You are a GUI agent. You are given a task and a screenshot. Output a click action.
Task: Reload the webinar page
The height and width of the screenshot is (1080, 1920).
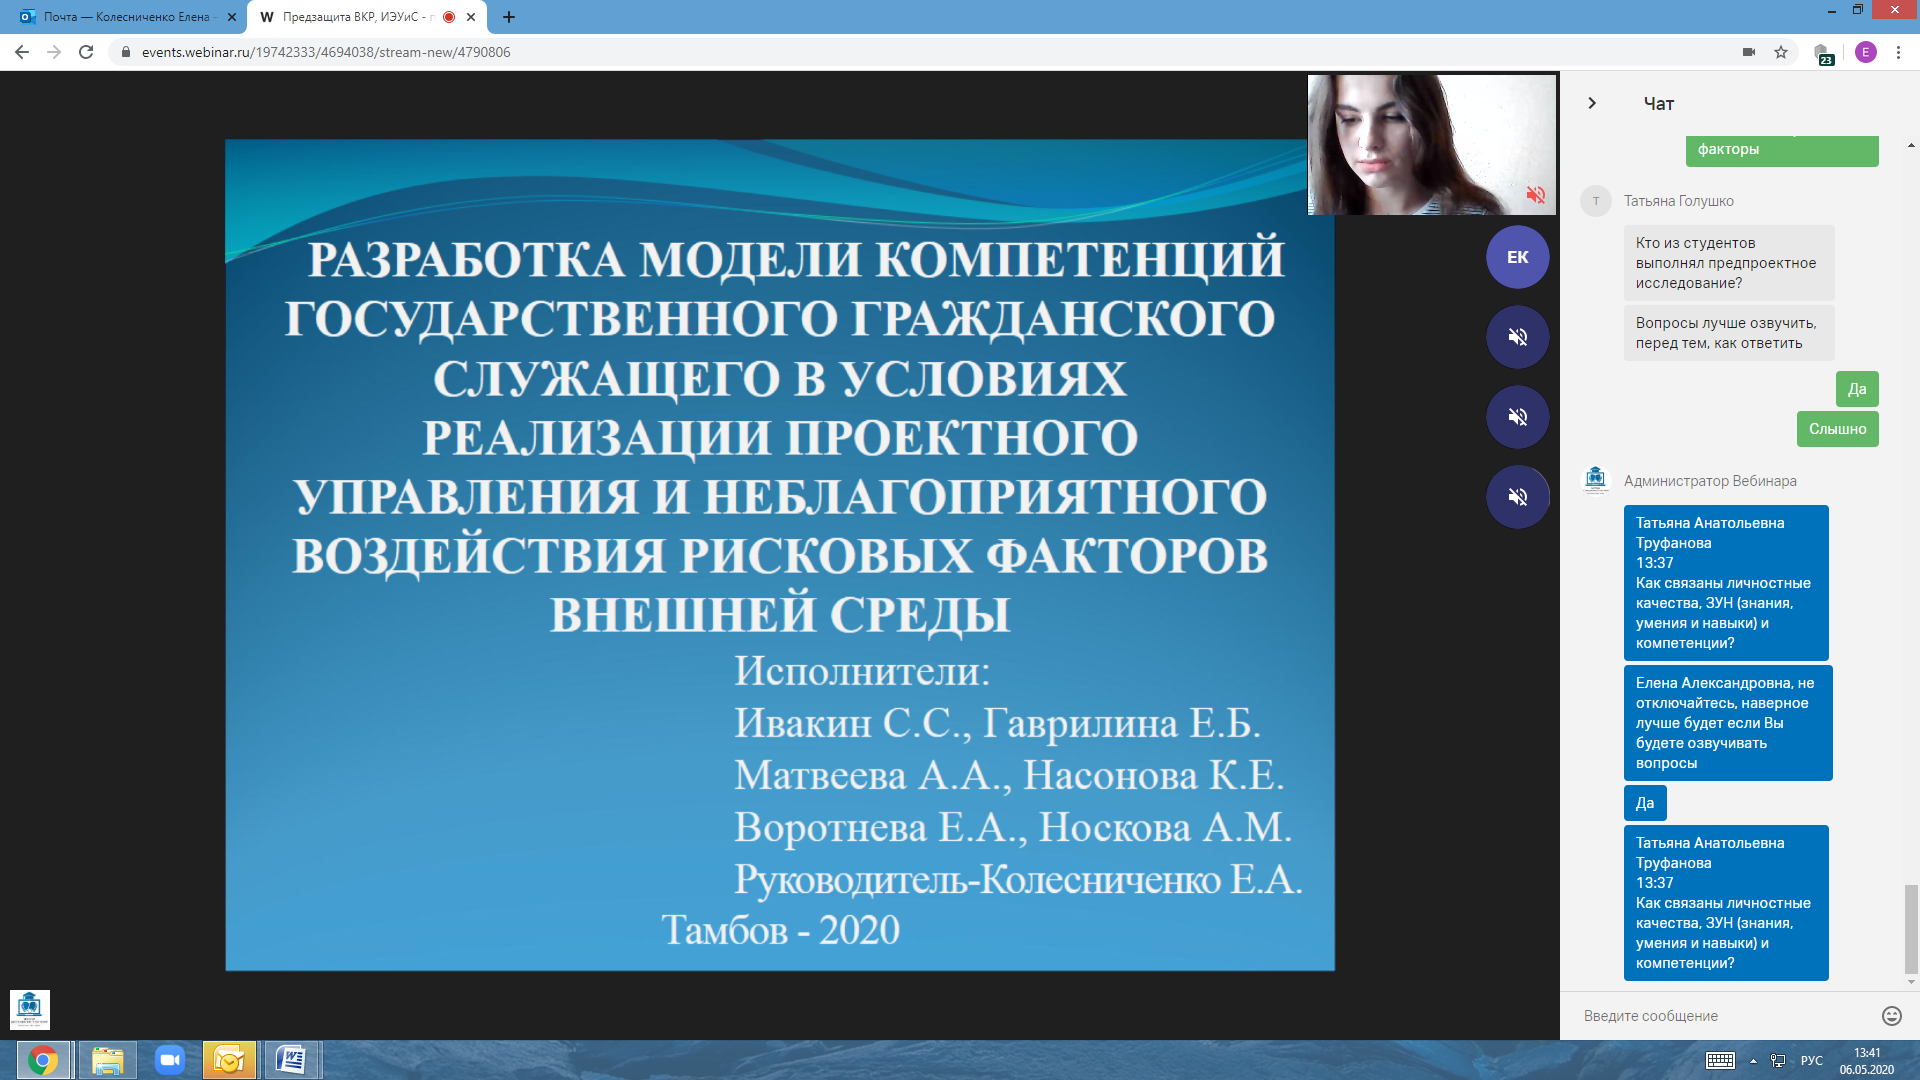86,52
